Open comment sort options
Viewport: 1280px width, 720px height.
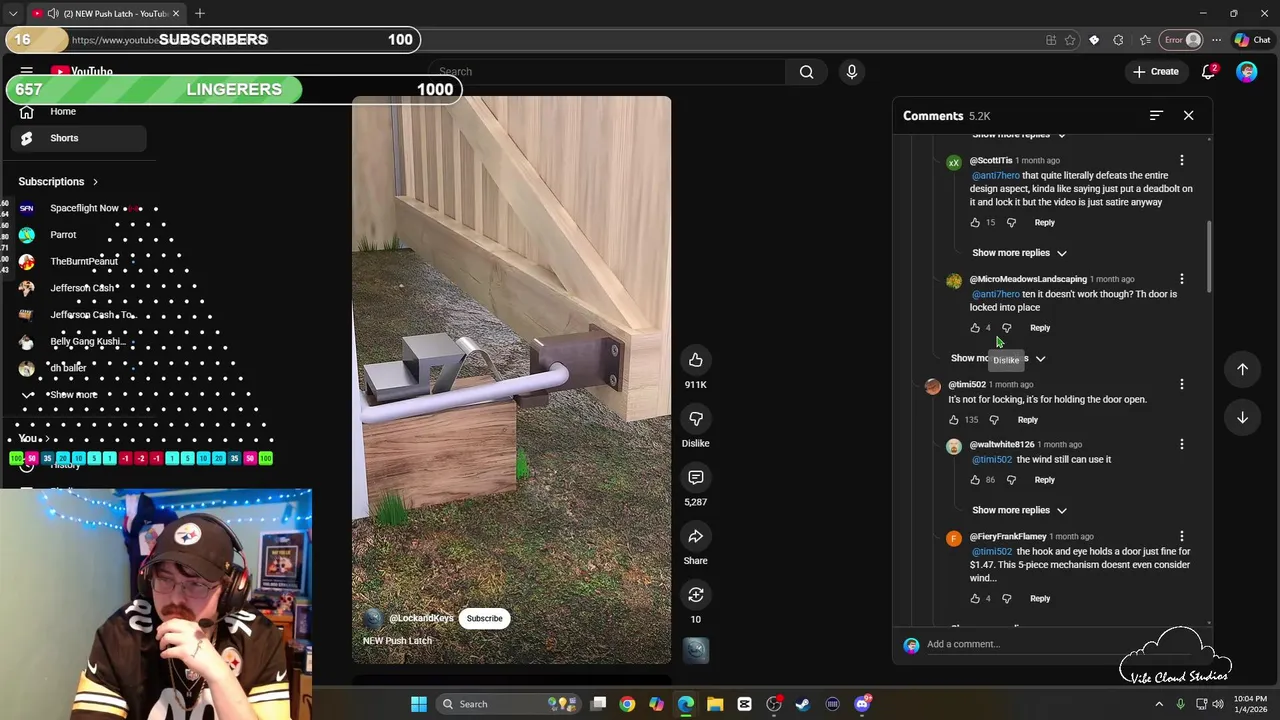(1156, 116)
